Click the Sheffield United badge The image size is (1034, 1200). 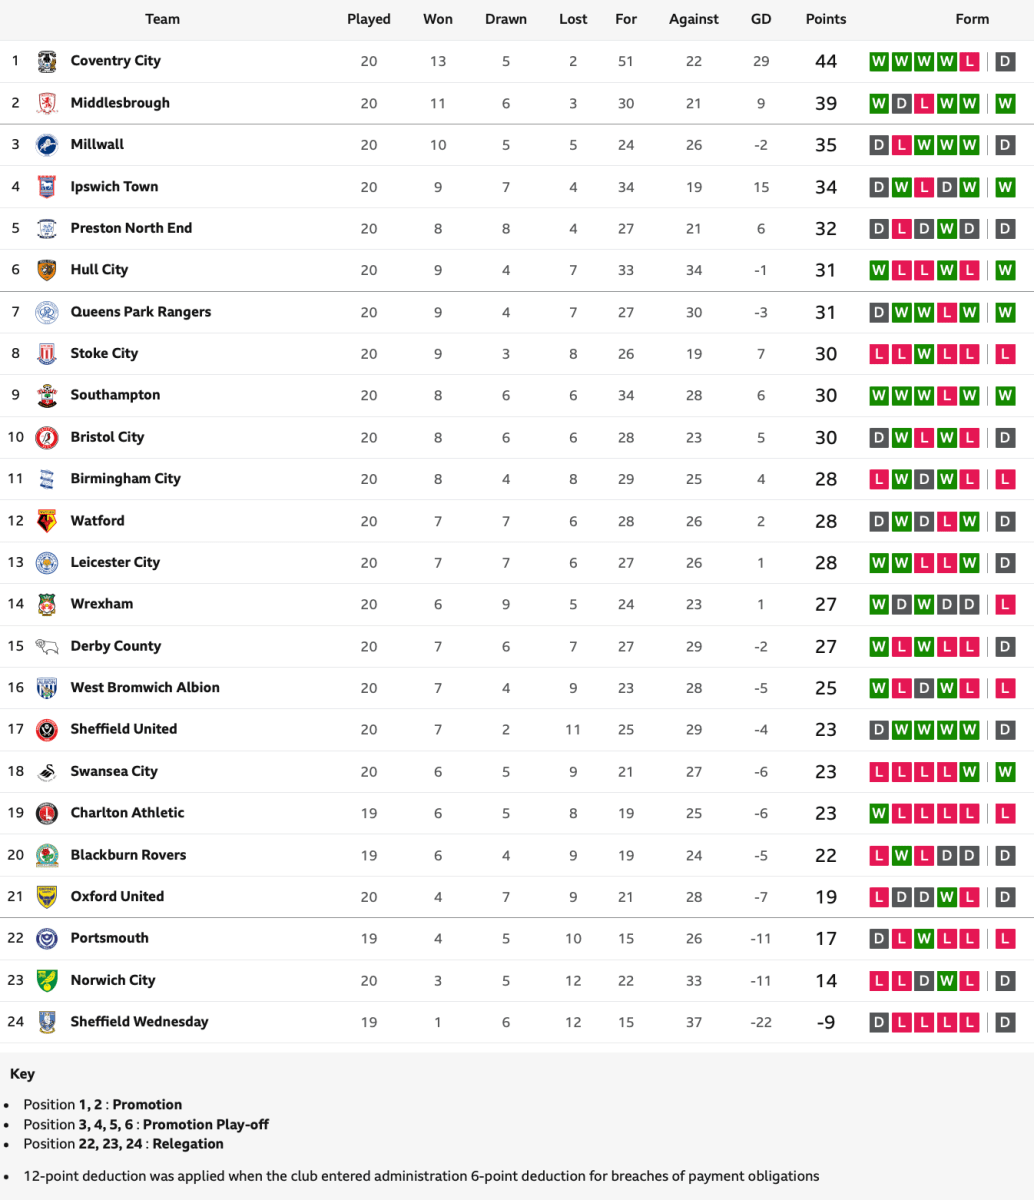click(46, 729)
